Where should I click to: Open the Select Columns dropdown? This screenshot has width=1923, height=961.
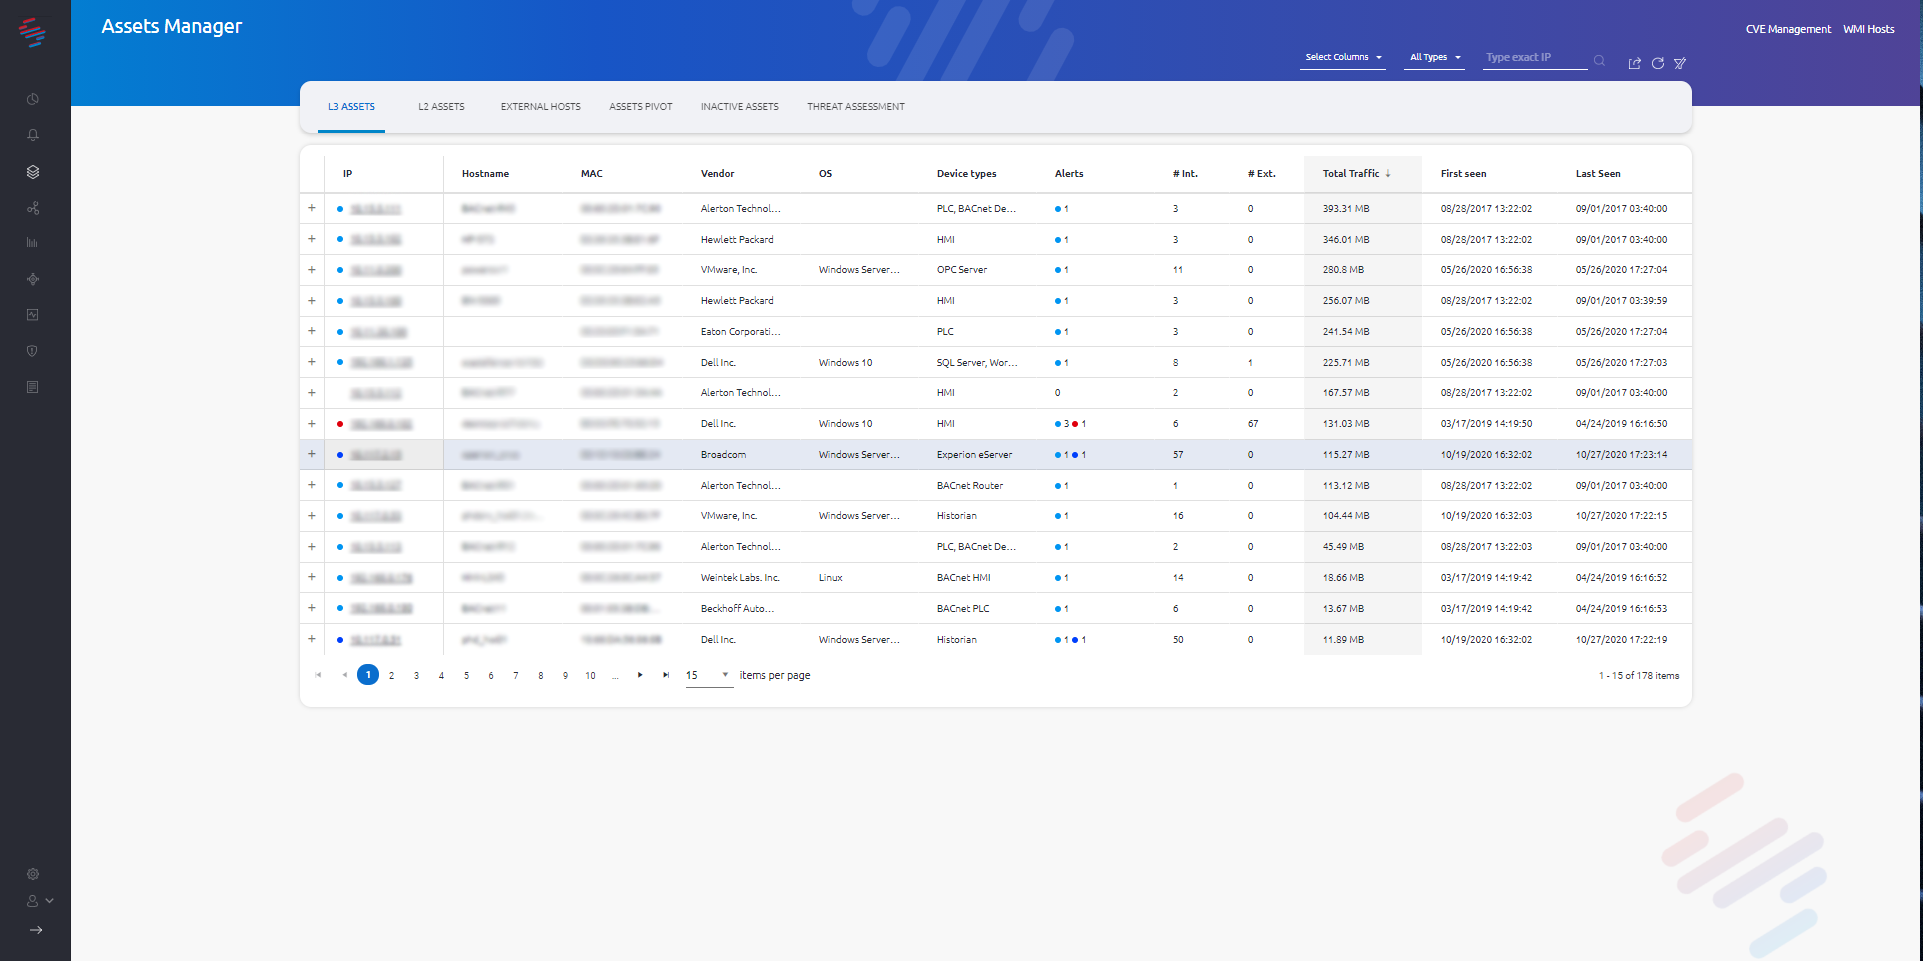coord(1343,58)
